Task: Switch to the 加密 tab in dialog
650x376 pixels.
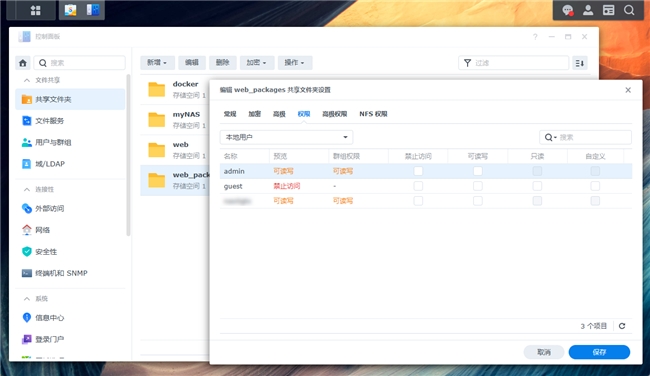Action: (x=255, y=114)
